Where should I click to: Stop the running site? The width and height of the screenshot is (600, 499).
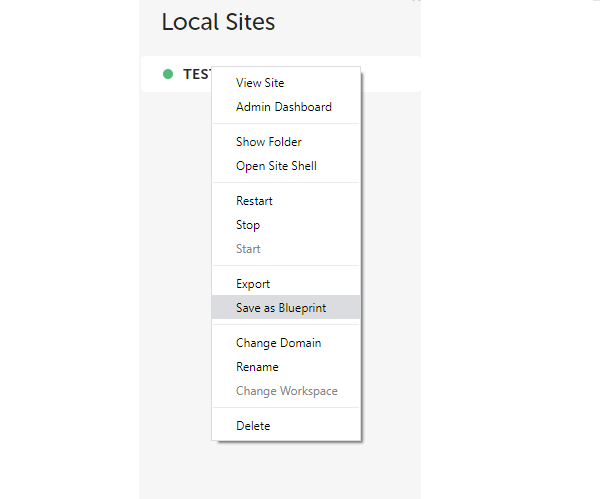tap(248, 225)
